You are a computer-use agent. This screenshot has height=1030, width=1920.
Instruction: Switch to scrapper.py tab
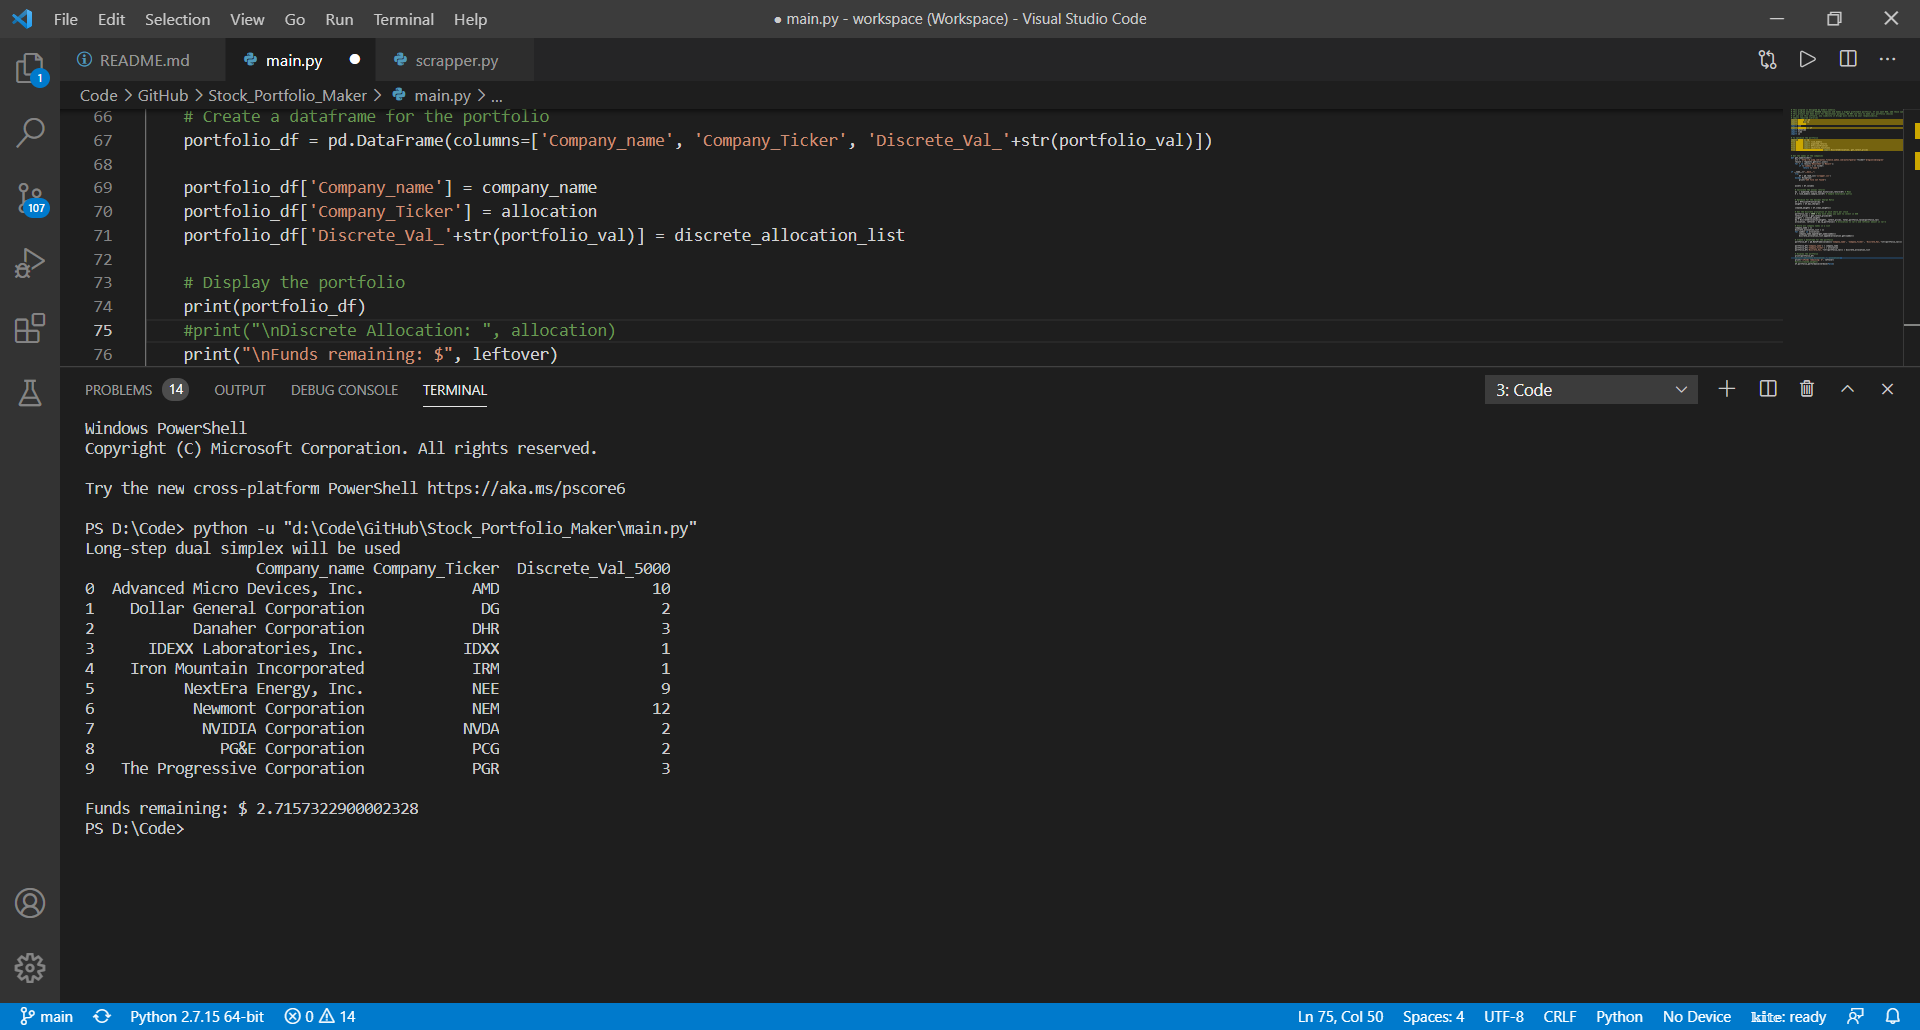(455, 60)
